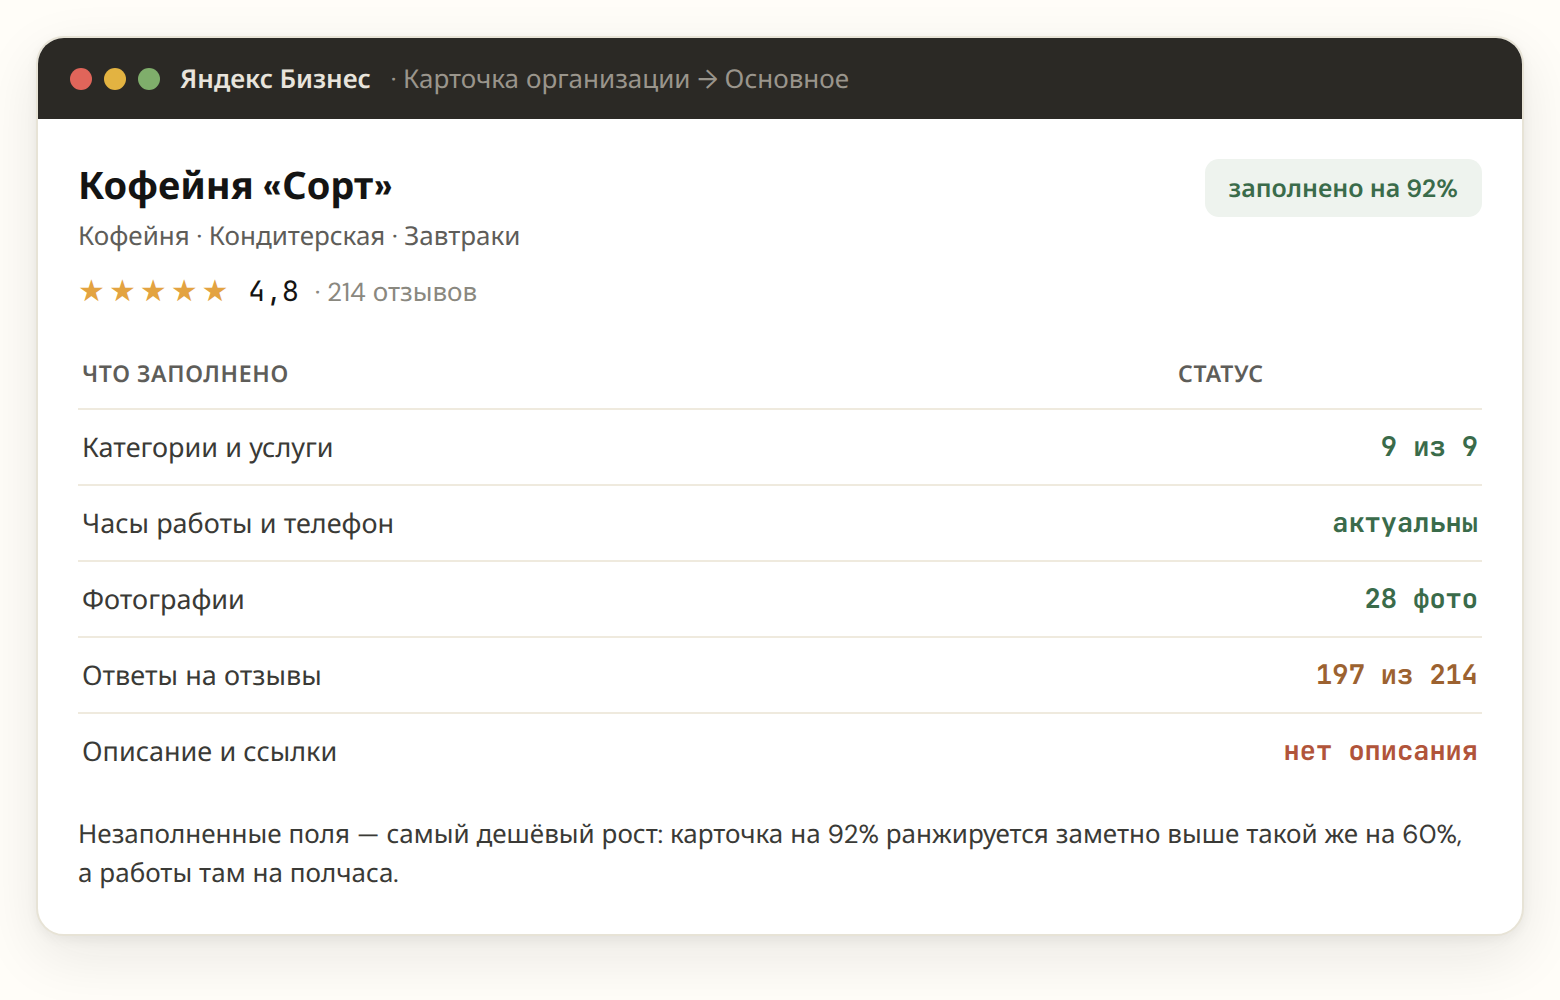Select the «Категории и услуги» row label
Screen dimensions: 1560x1000
(207, 447)
